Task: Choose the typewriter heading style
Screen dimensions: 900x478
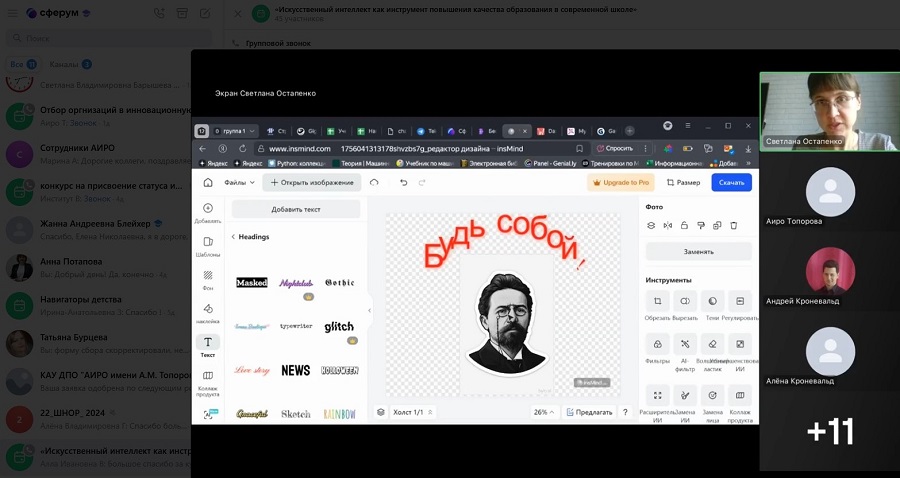Action: coord(296,326)
